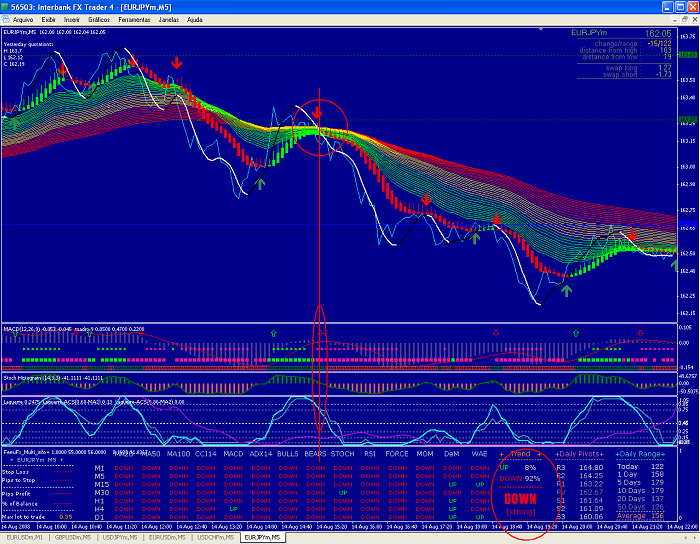Image resolution: width=700 pixels, height=544 pixels.
Task: Click the Max lot to trade 0.35 value
Action: click(x=66, y=517)
